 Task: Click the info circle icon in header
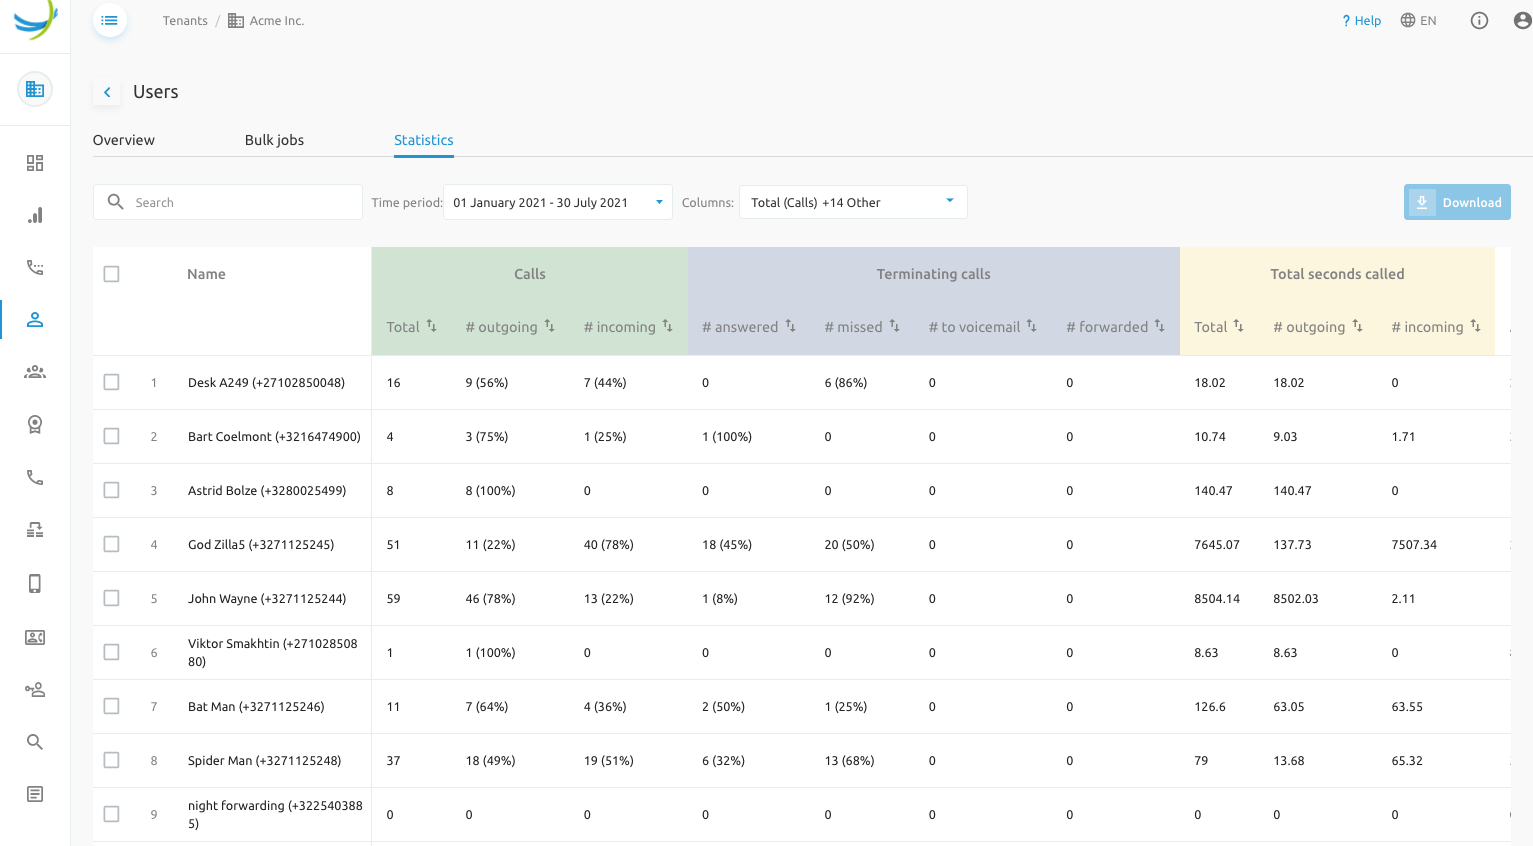tap(1479, 20)
